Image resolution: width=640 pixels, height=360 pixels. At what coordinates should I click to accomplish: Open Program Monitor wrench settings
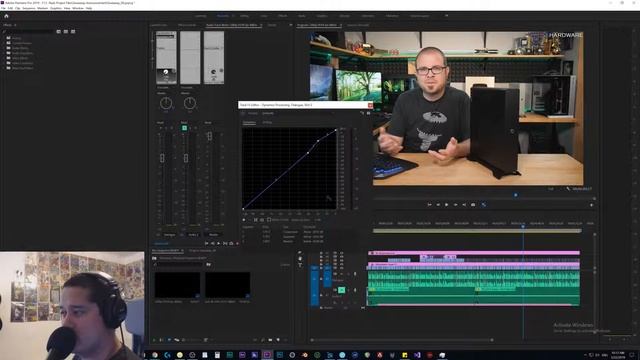click(569, 189)
